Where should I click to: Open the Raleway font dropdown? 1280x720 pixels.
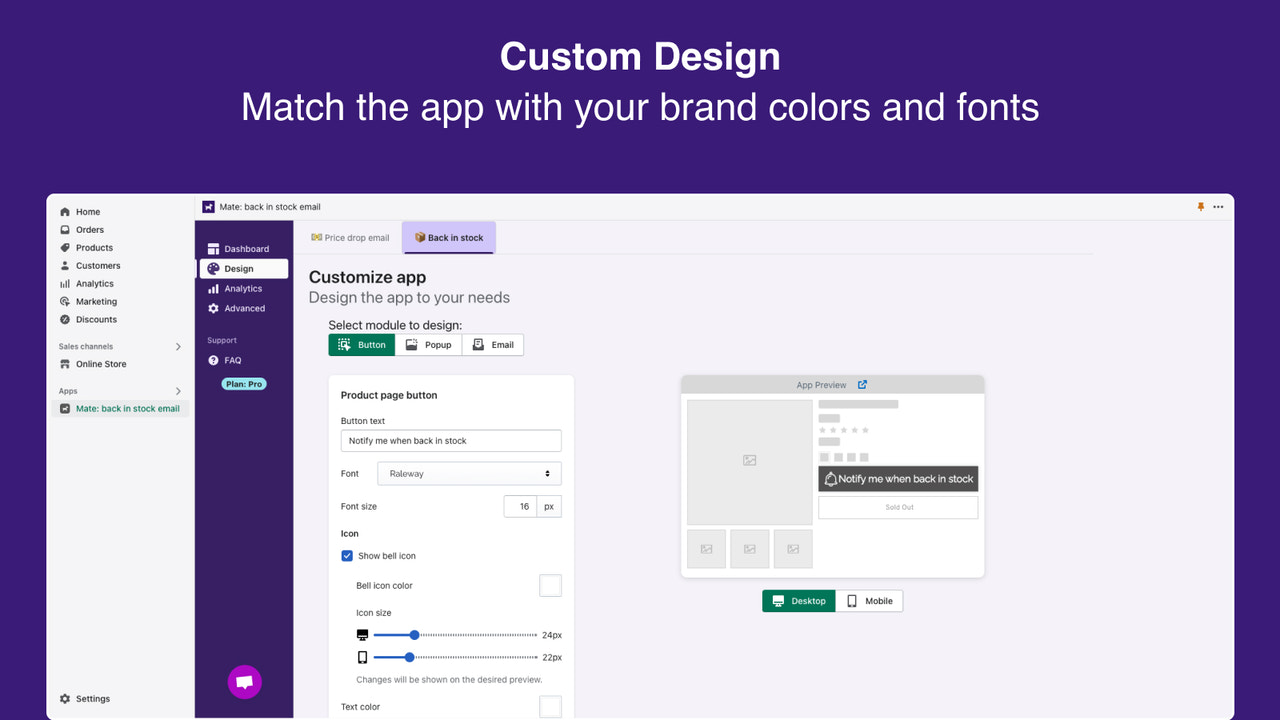click(468, 473)
